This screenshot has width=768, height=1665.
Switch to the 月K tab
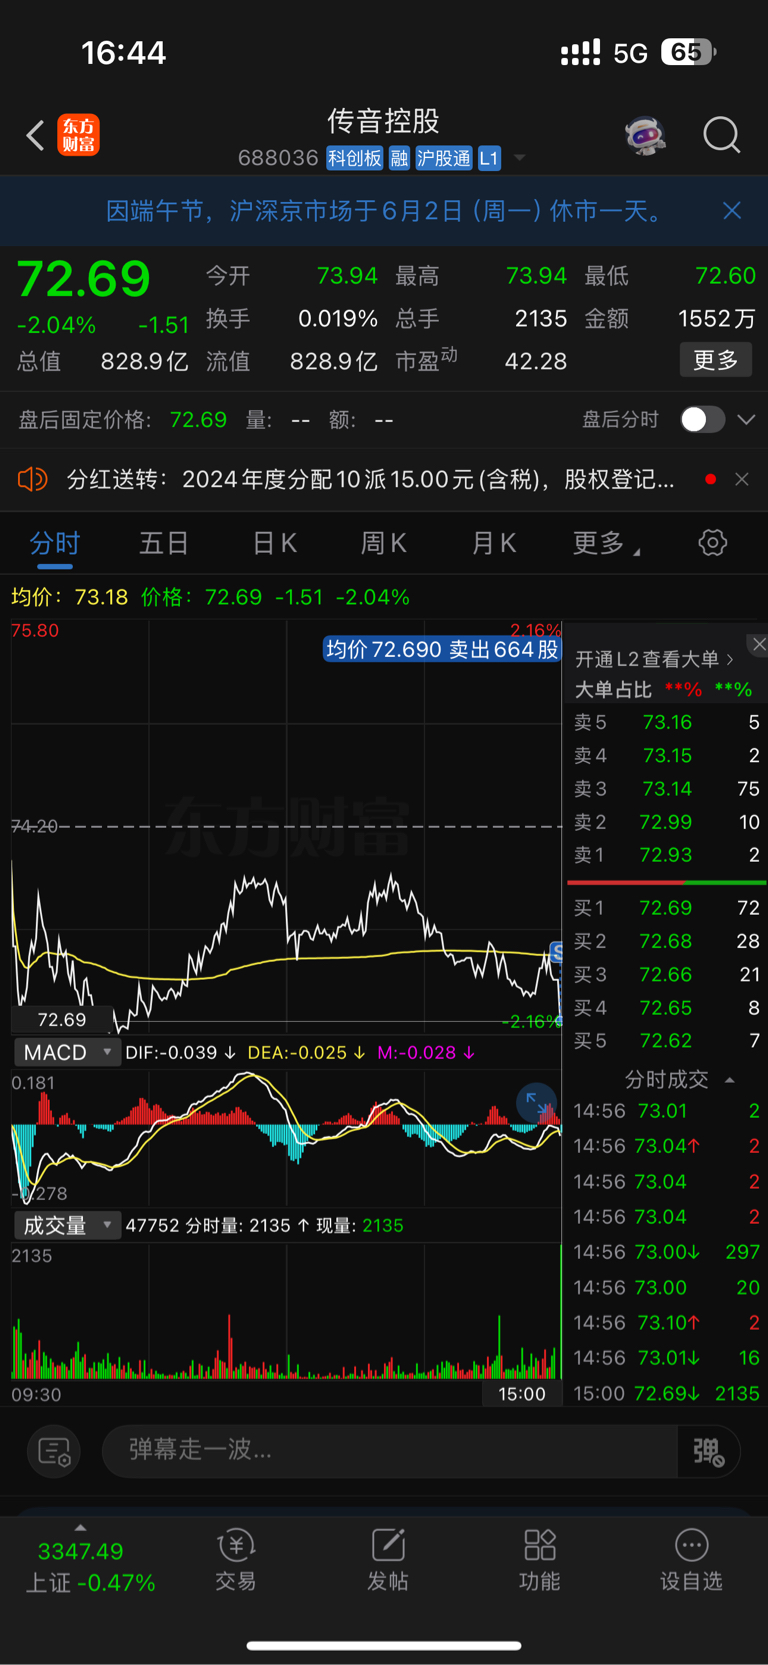(x=494, y=543)
